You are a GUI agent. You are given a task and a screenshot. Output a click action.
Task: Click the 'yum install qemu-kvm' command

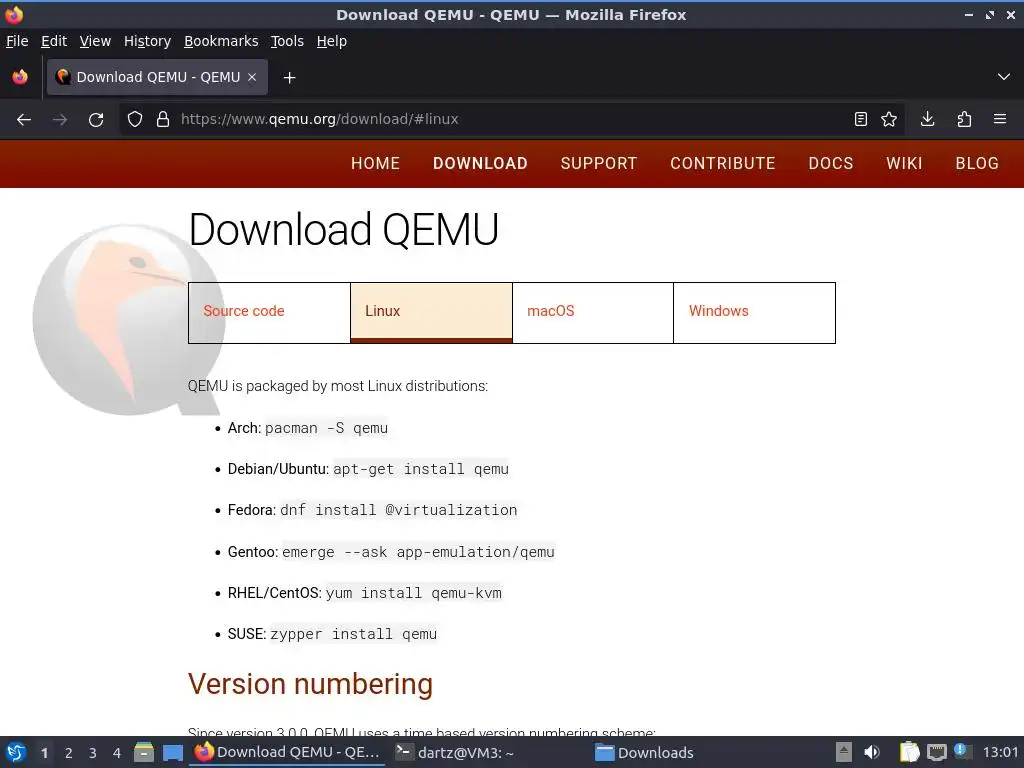coord(414,594)
